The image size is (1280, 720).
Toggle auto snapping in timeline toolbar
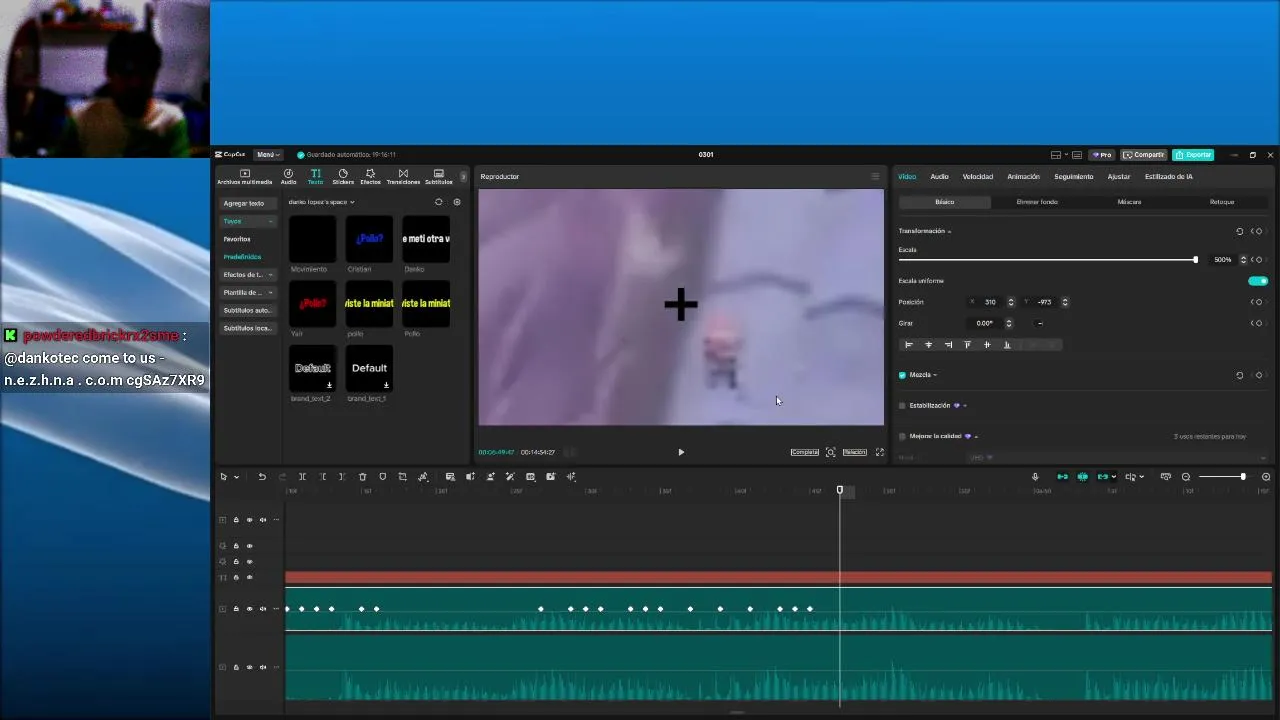(1083, 477)
